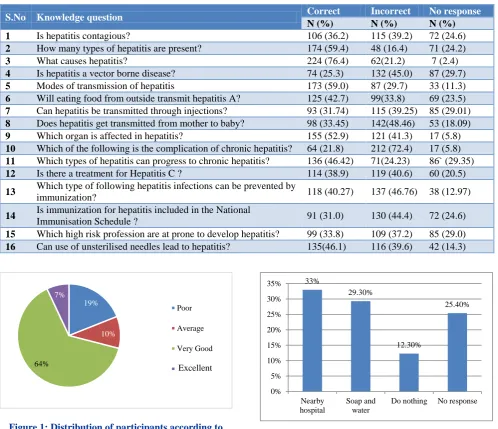Select the 'Poor' legend entry
Screen dimensions: 498x429
click(x=182, y=308)
